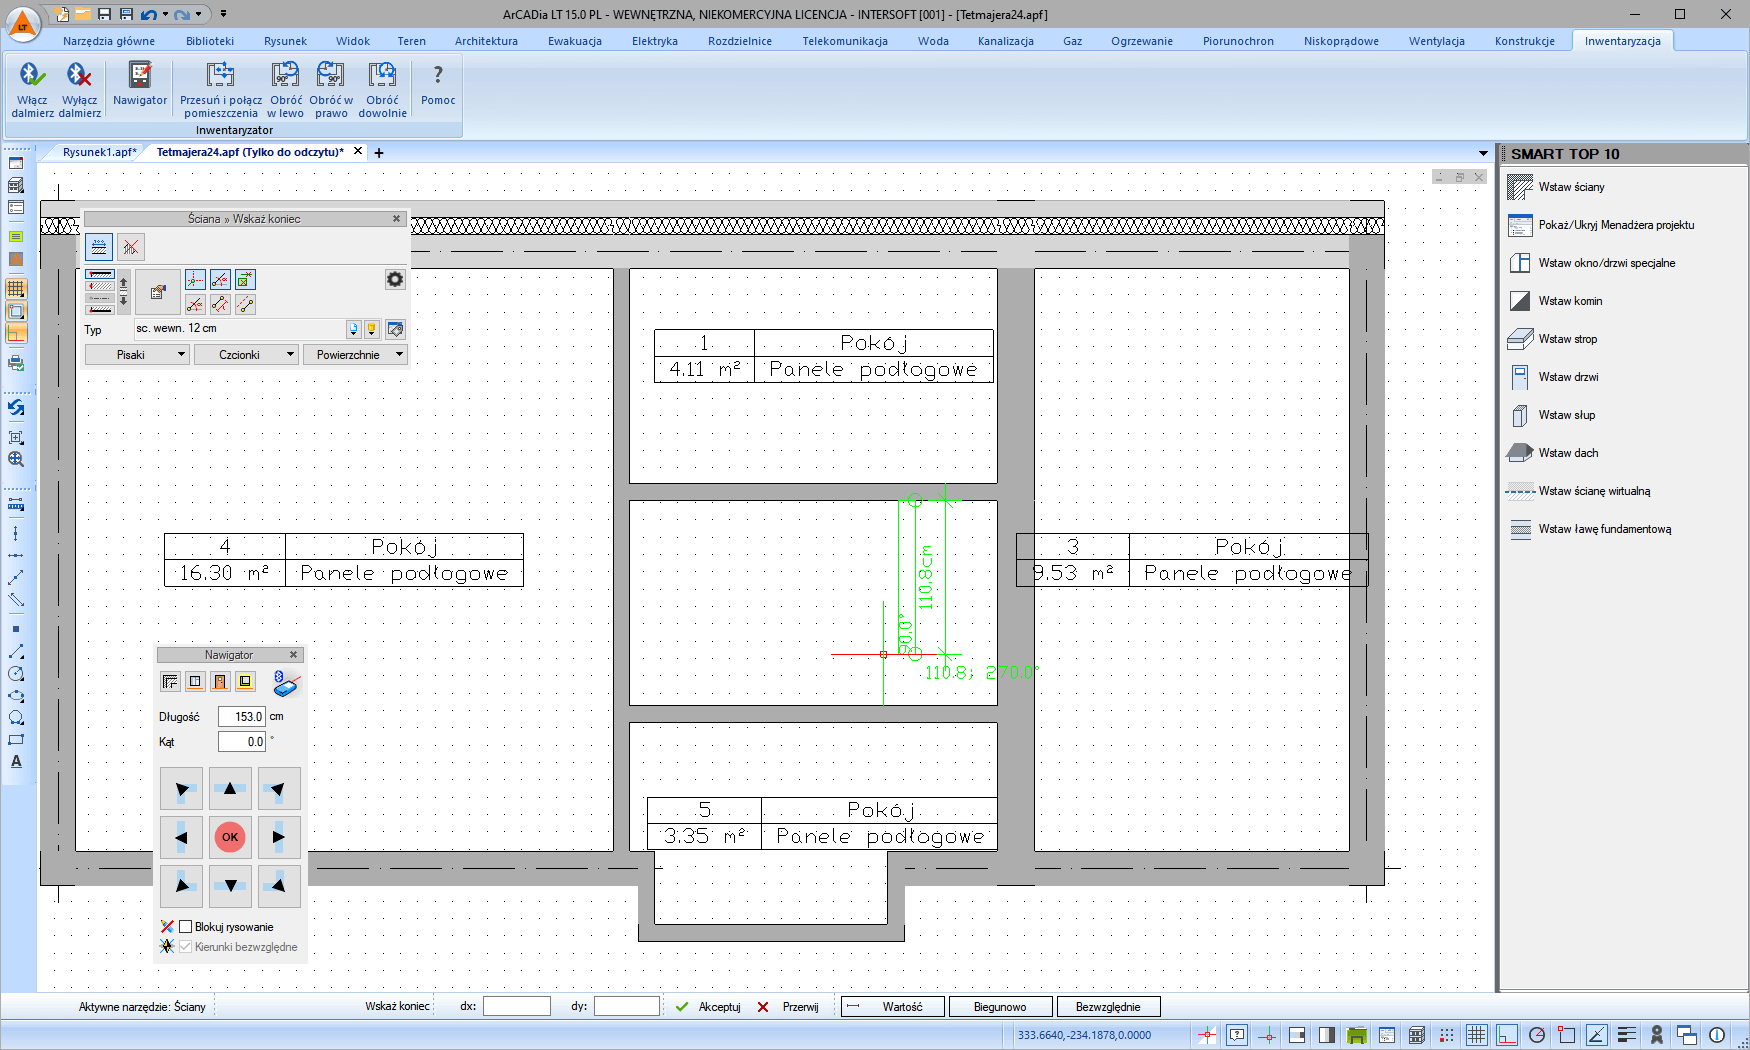Image resolution: width=1750 pixels, height=1050 pixels.
Task: Switch to Rysunek1.apf document tab
Action: click(99, 152)
